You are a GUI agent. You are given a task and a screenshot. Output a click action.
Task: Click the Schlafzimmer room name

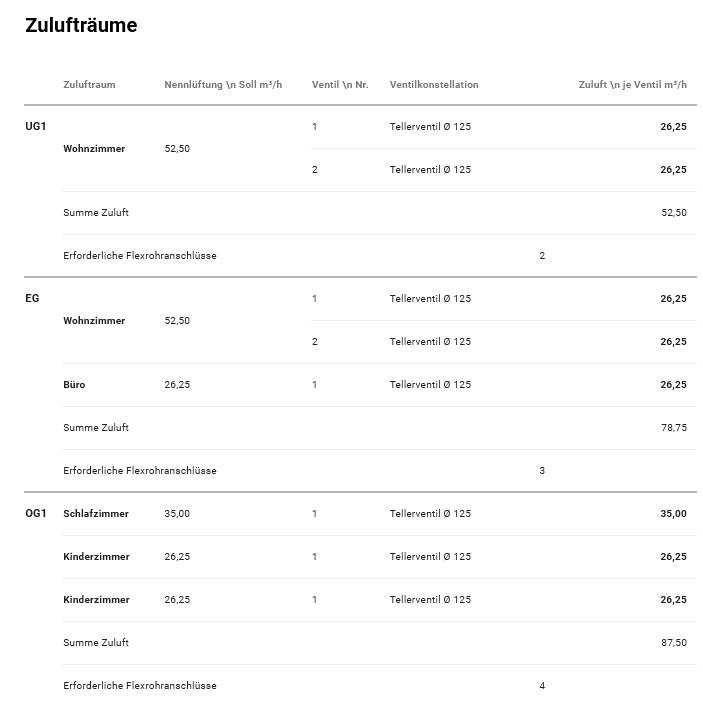pyautogui.click(x=96, y=514)
